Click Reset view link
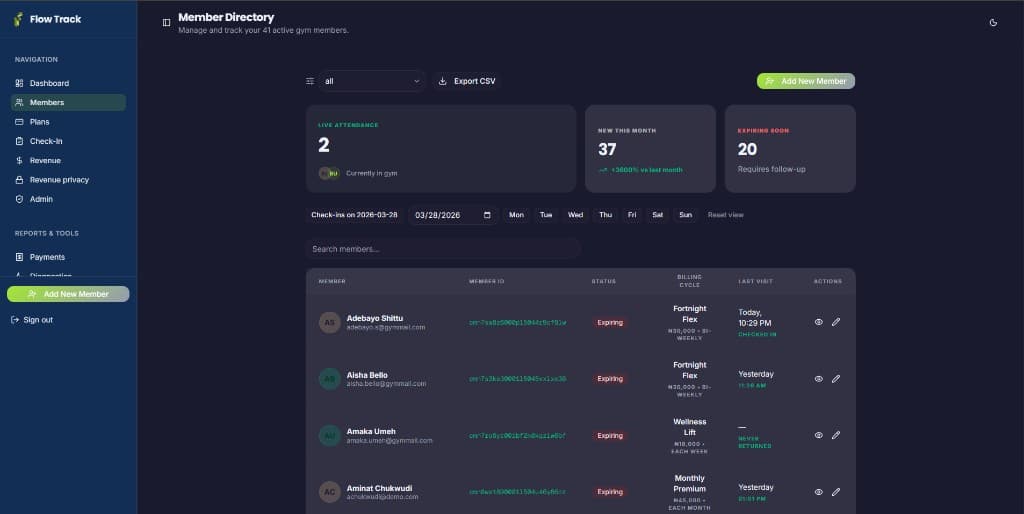Screen dimensions: 1024x514 click(726, 215)
